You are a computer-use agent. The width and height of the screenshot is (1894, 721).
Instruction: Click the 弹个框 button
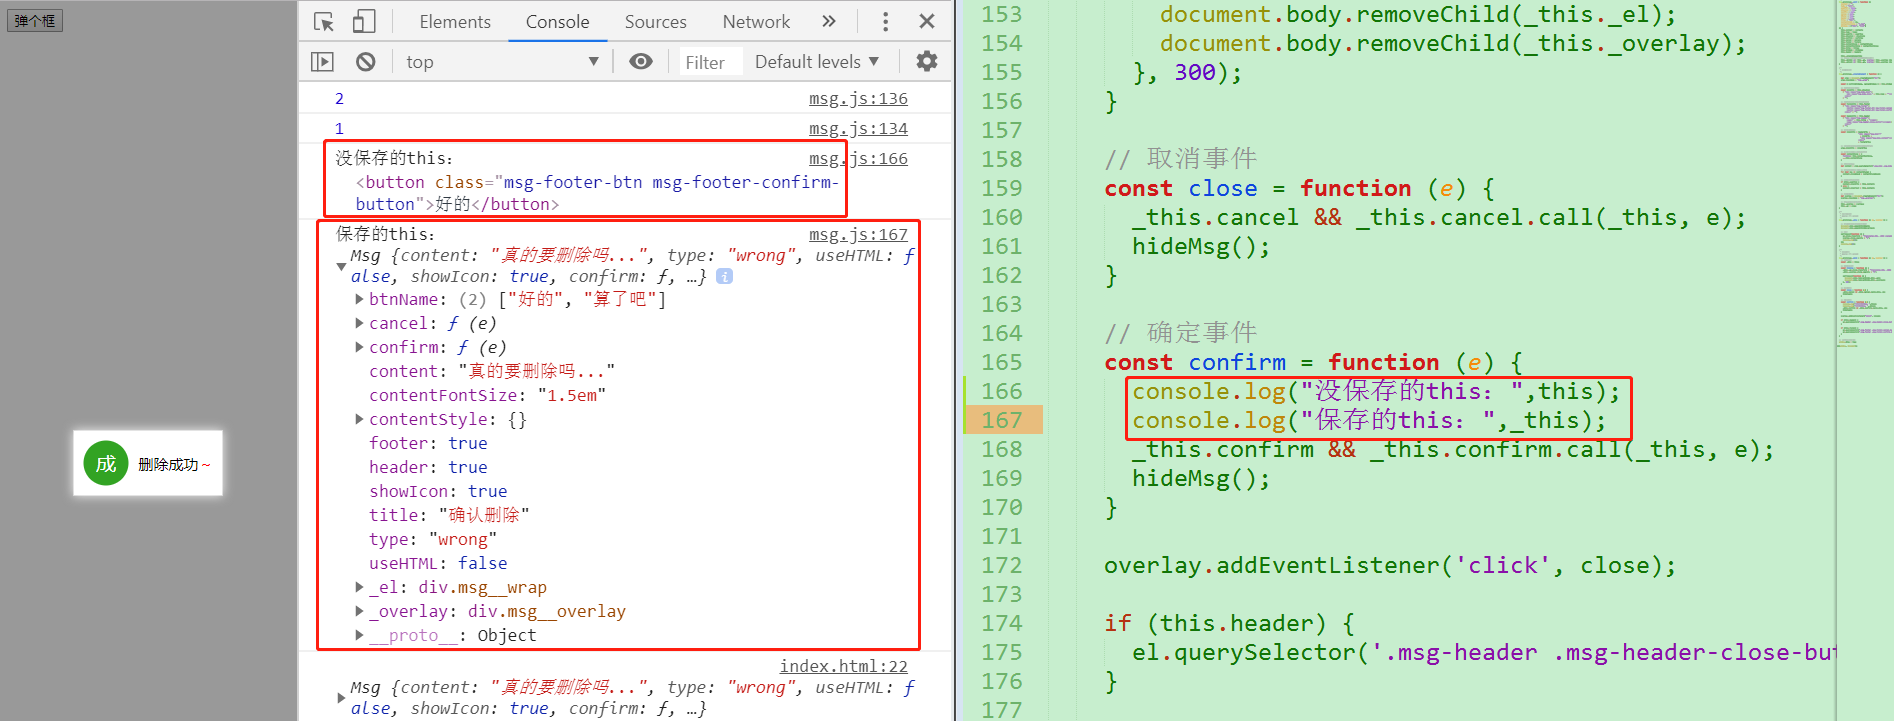35,20
